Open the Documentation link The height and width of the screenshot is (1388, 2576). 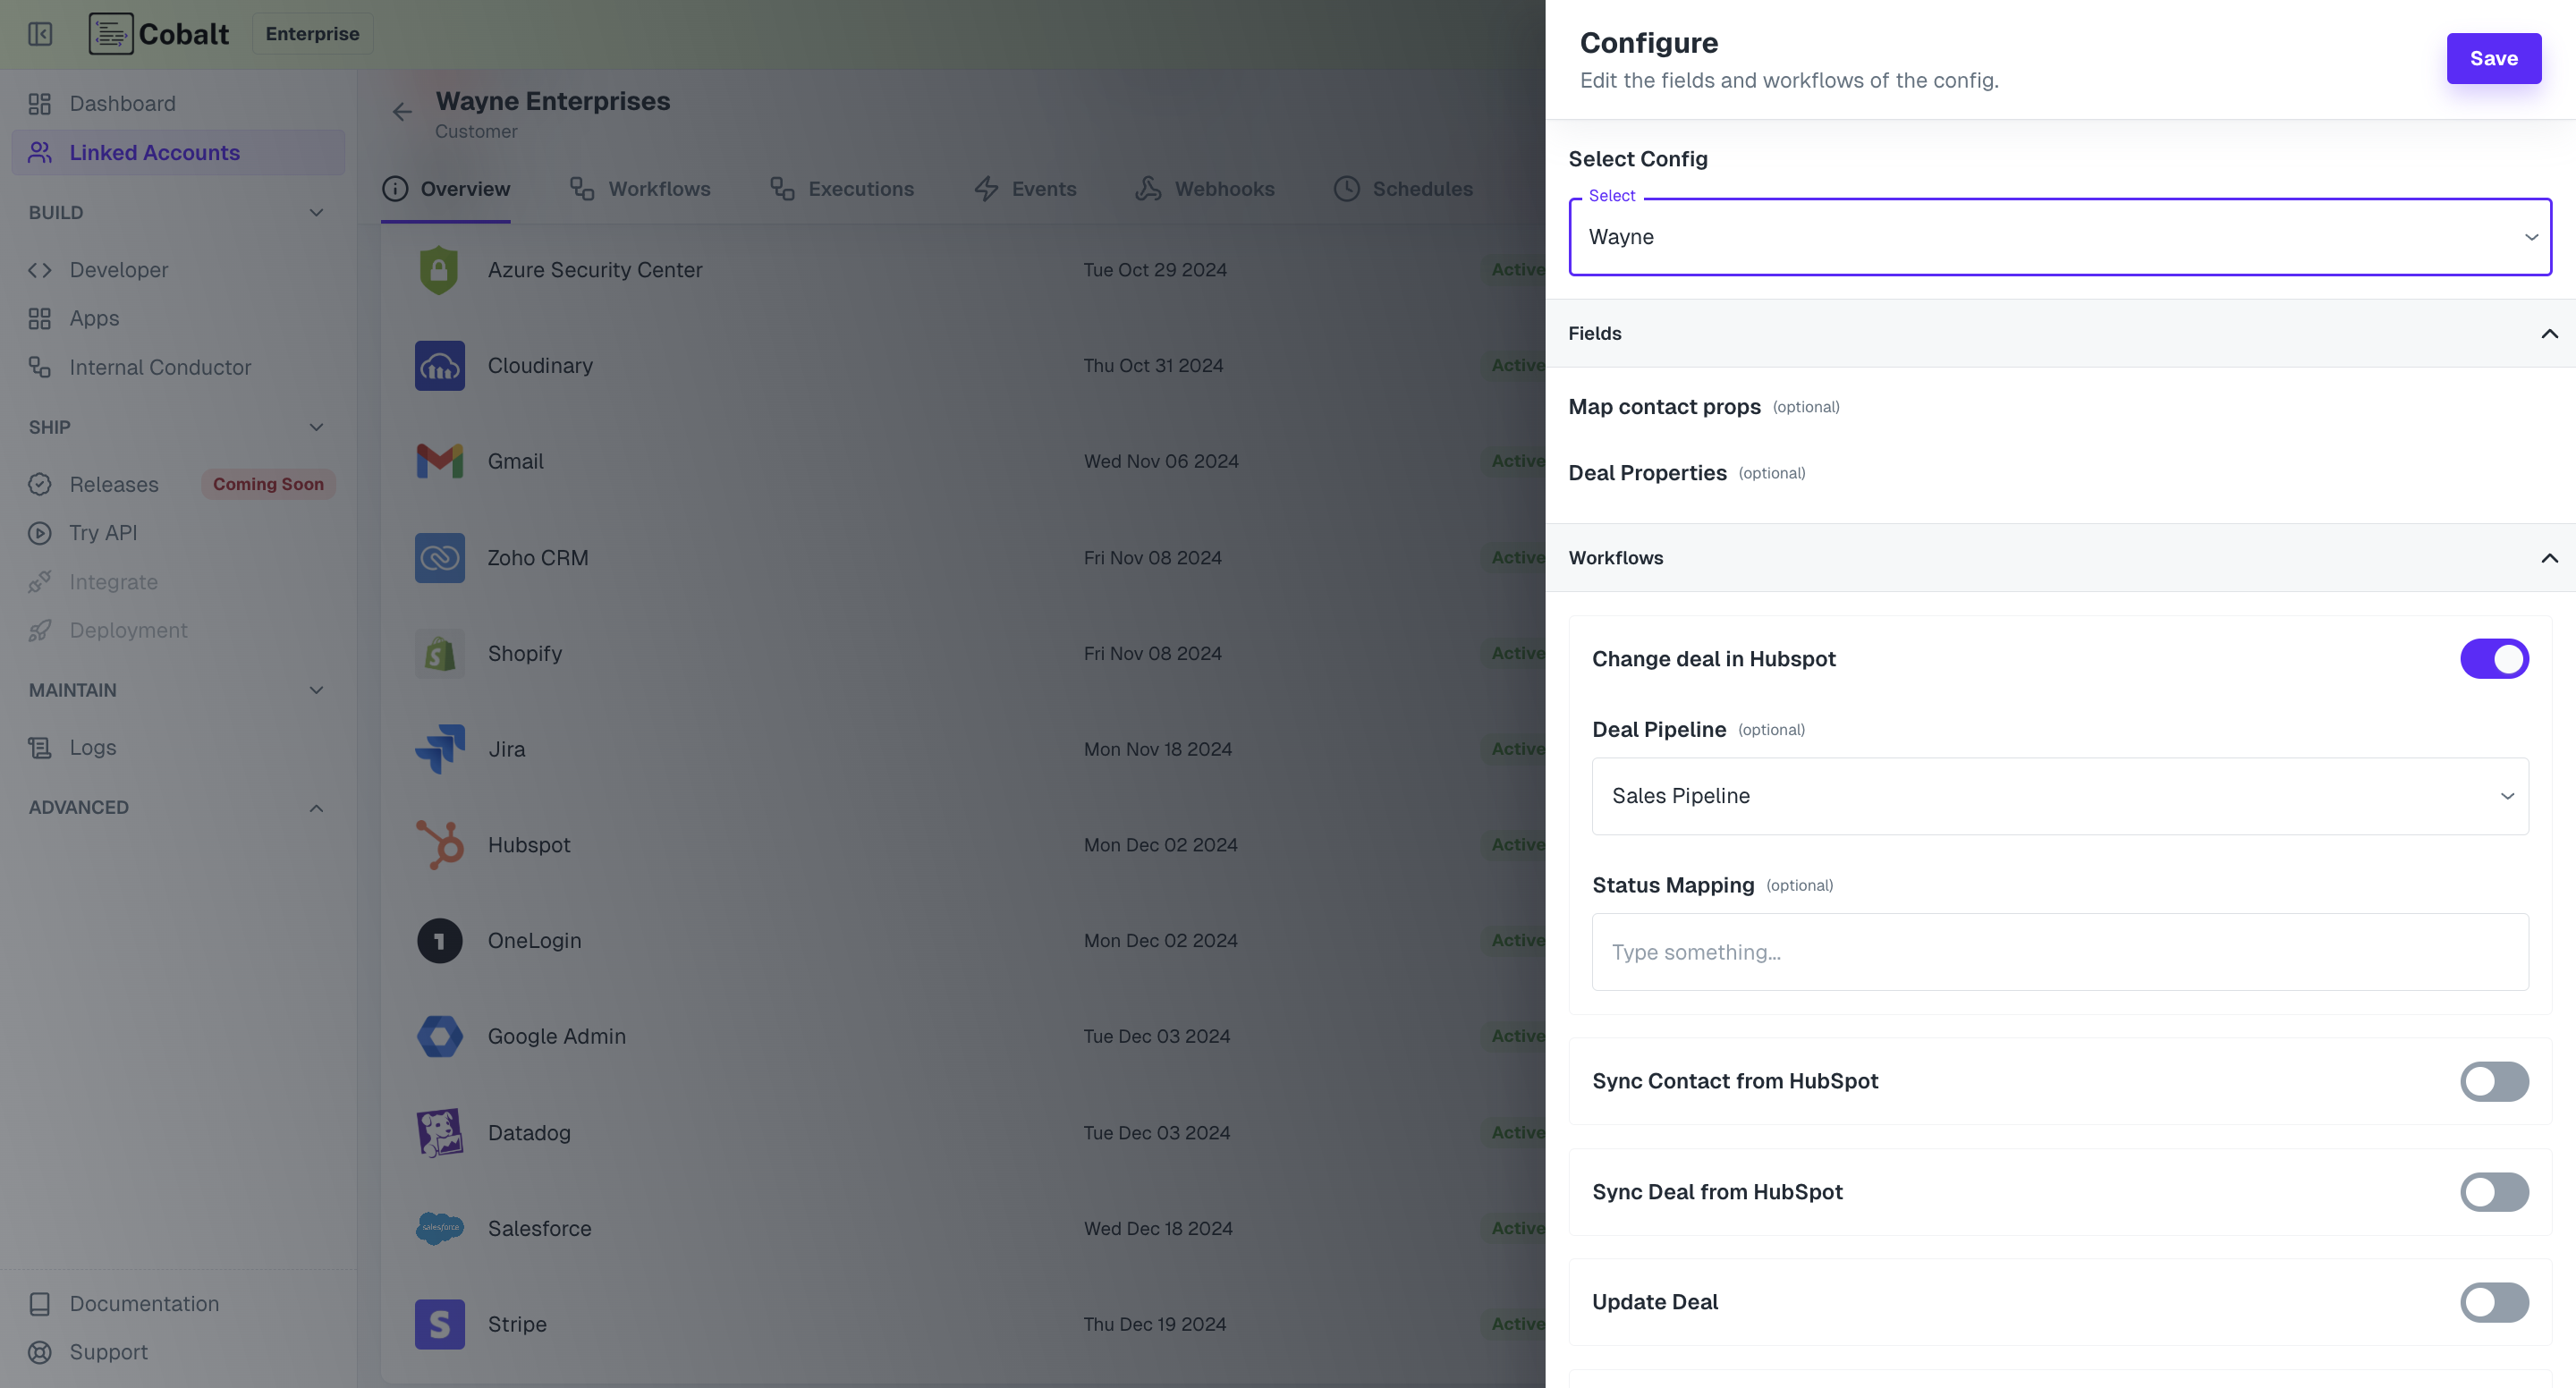[x=144, y=1303]
